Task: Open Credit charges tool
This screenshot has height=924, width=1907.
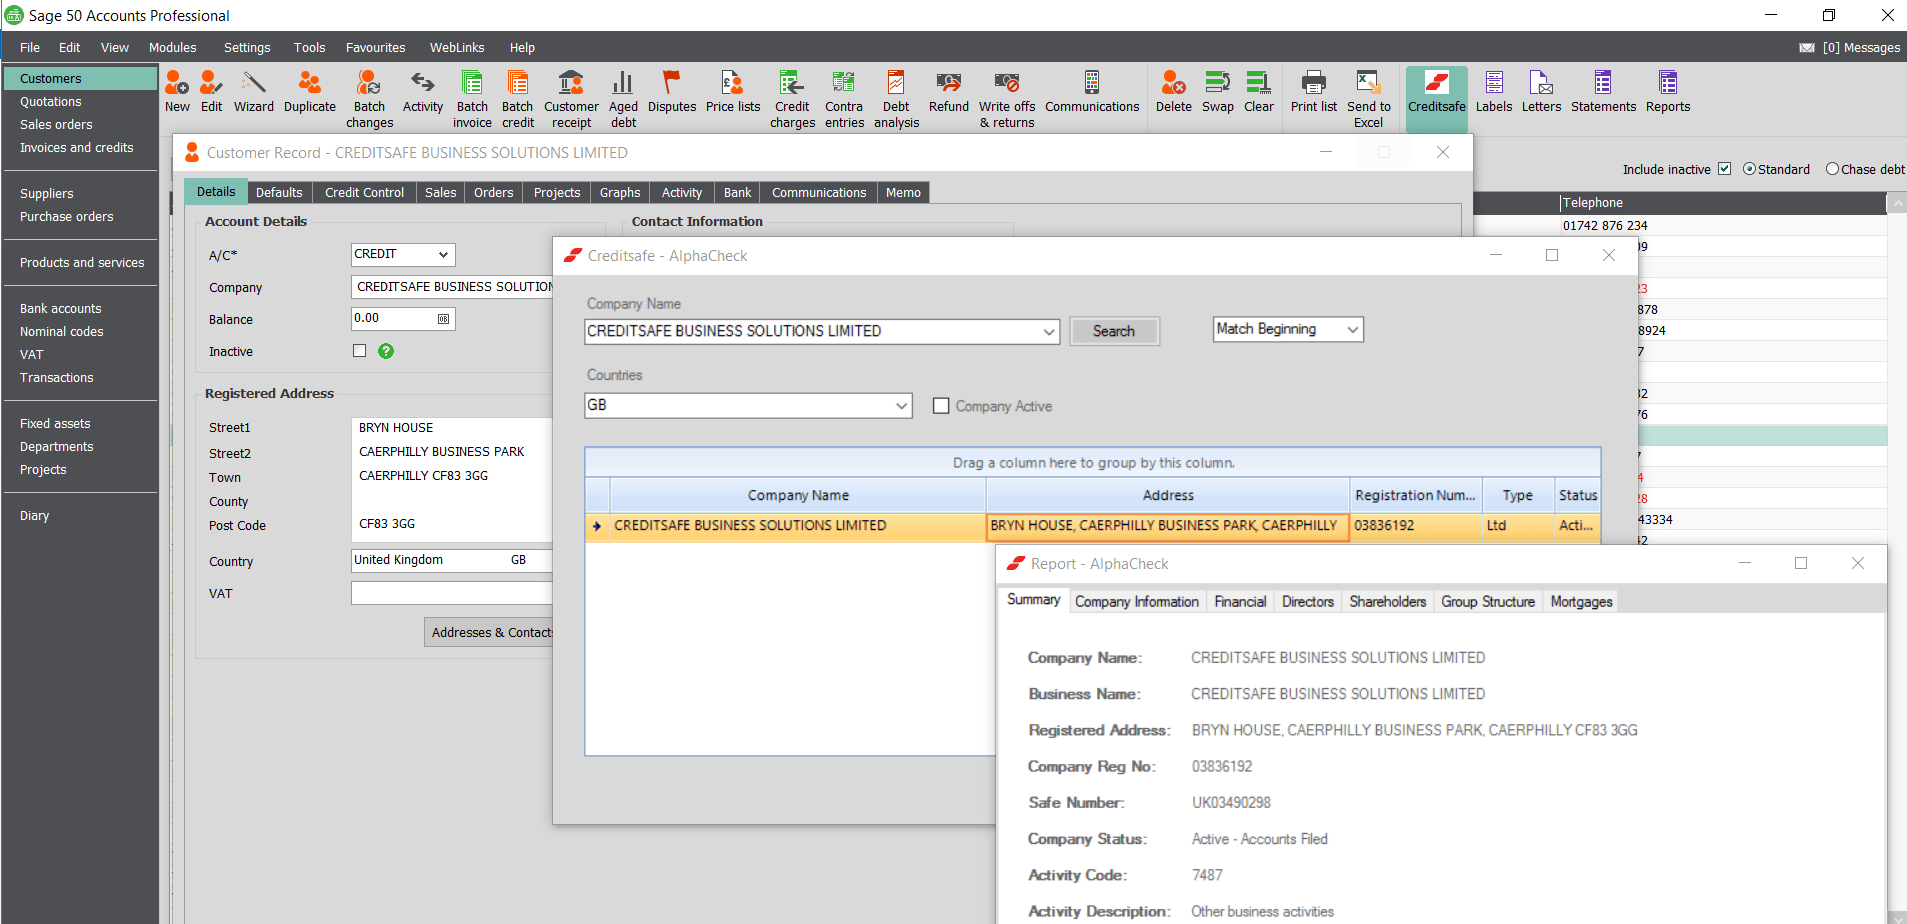Action: click(792, 99)
